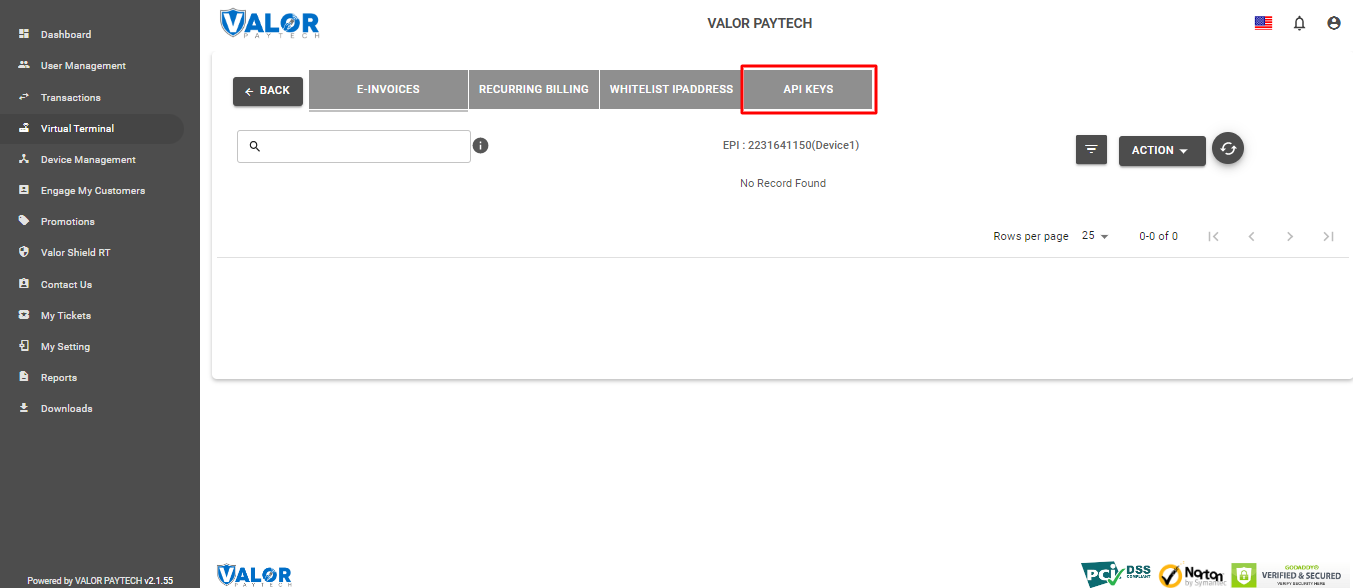
Task: Click the 'No Record Found' message
Action: [783, 183]
